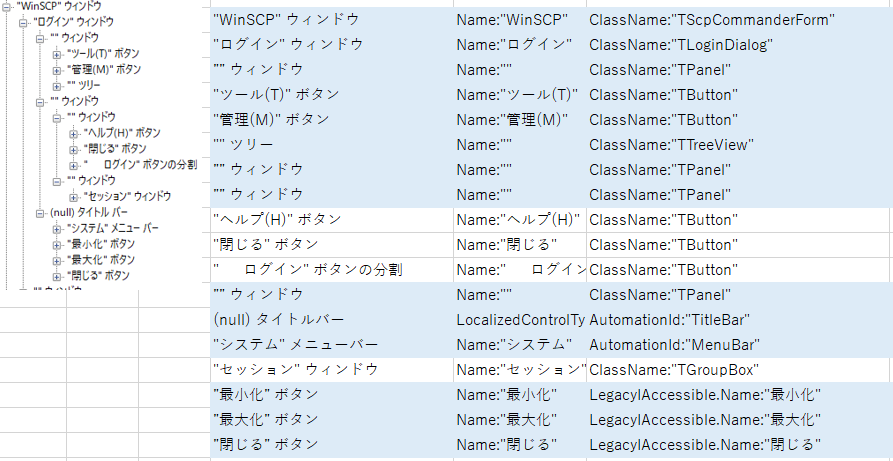Expand the "ヘルプ(H)" ボタン tree node

click(73, 134)
